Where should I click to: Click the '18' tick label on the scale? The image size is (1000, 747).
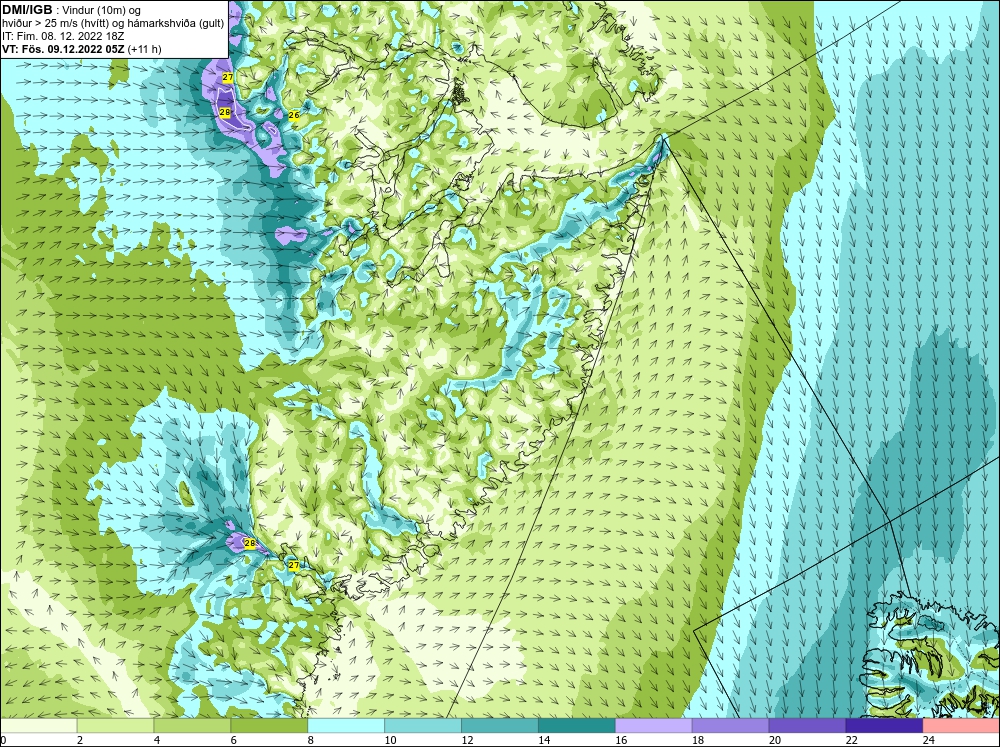click(698, 740)
